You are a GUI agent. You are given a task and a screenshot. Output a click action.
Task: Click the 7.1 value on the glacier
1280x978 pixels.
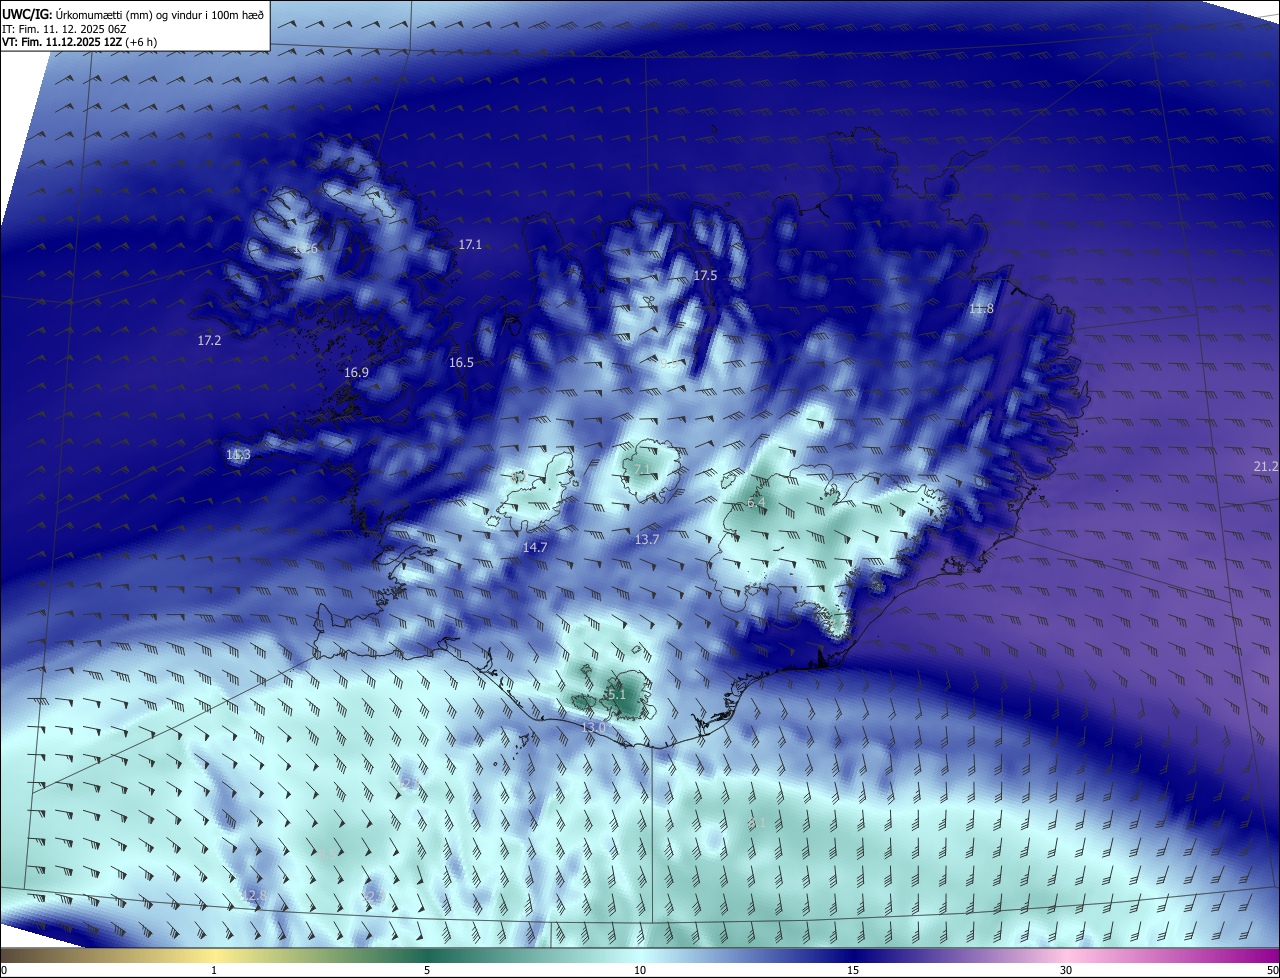(642, 469)
